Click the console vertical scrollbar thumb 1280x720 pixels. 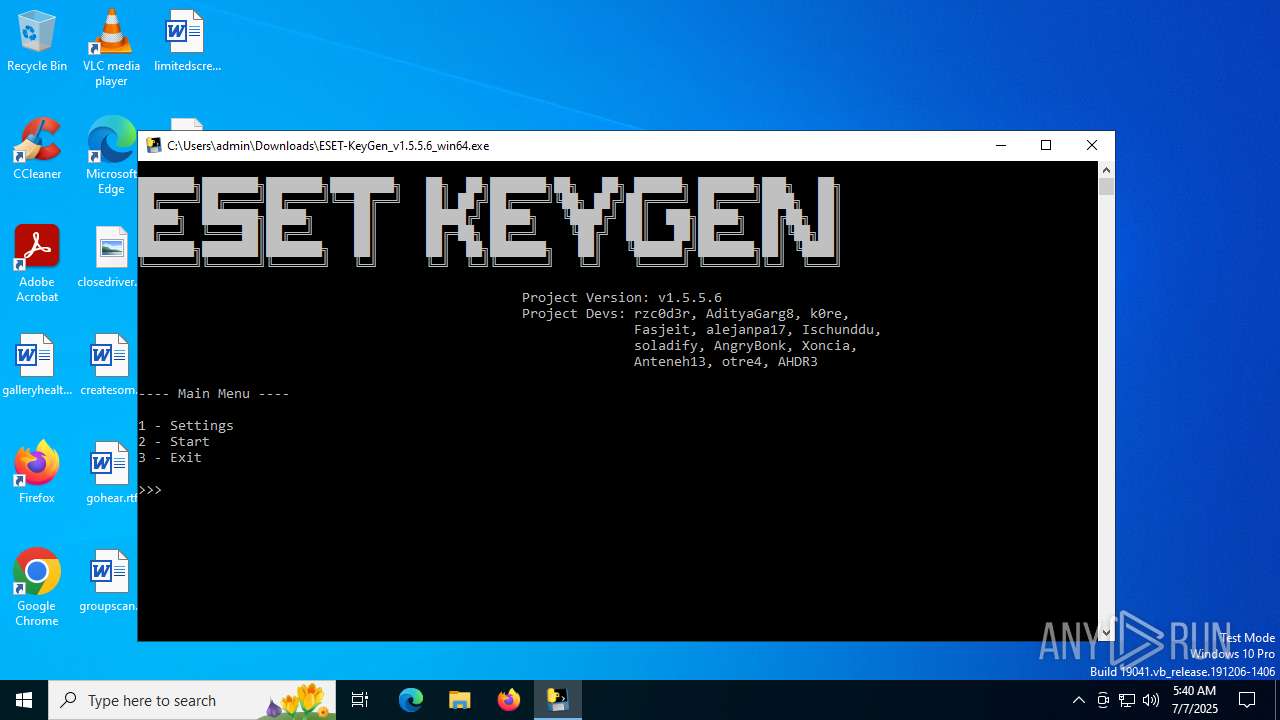(1106, 186)
